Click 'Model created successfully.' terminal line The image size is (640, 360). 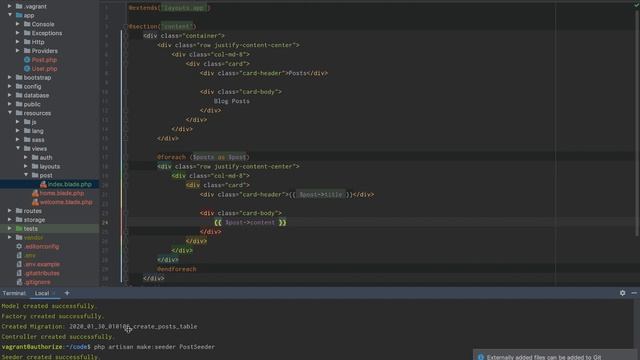49,306
